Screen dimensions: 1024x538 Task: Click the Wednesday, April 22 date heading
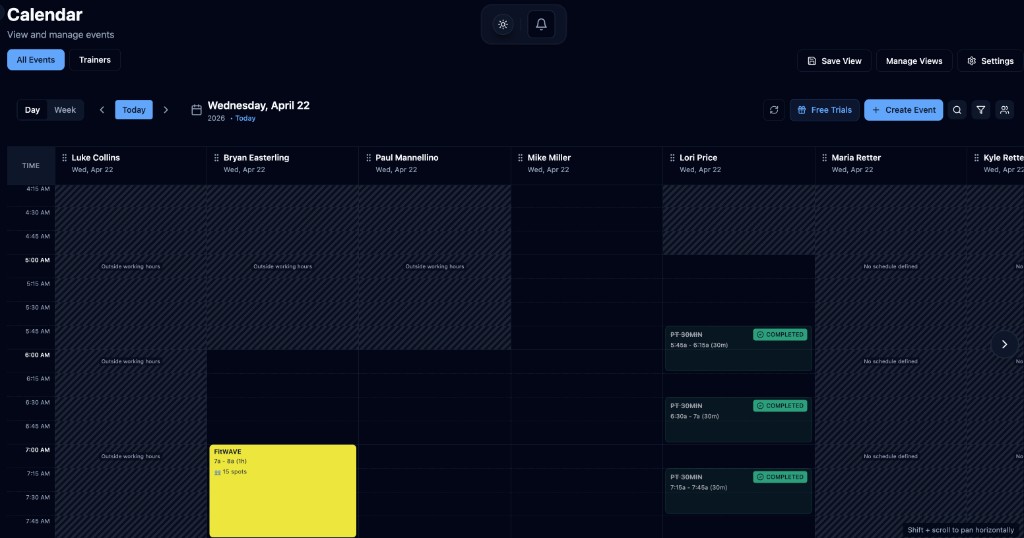[259, 105]
